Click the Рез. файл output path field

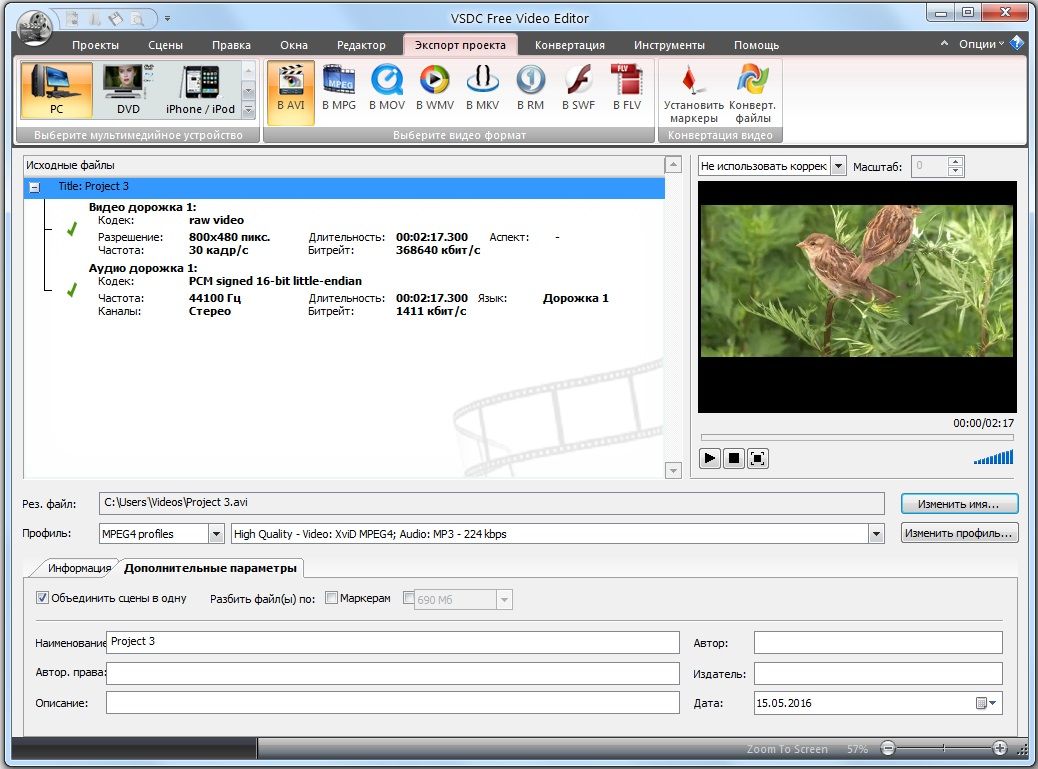(x=492, y=503)
